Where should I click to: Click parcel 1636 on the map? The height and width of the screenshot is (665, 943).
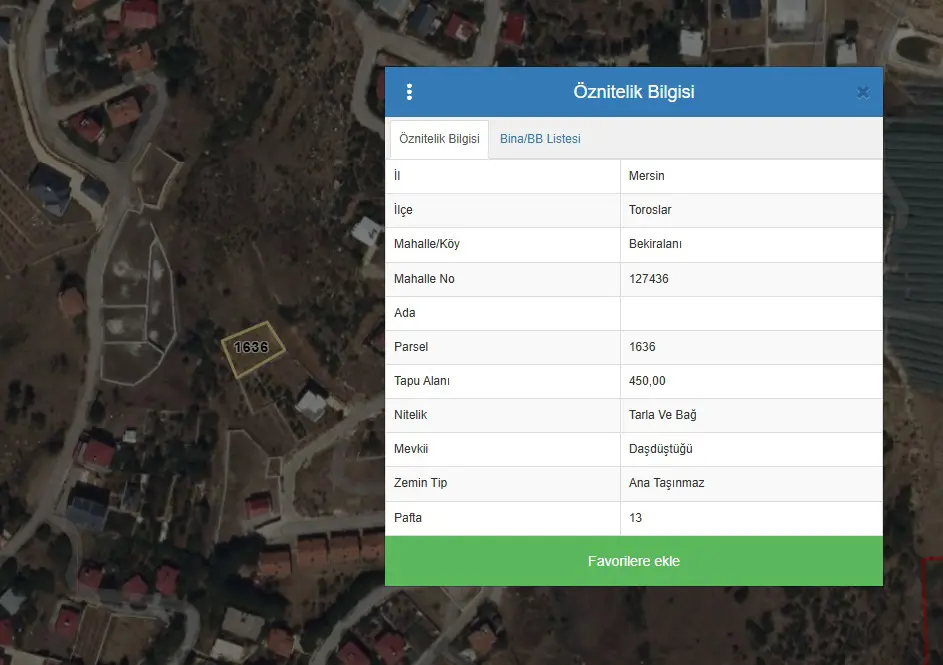click(251, 348)
